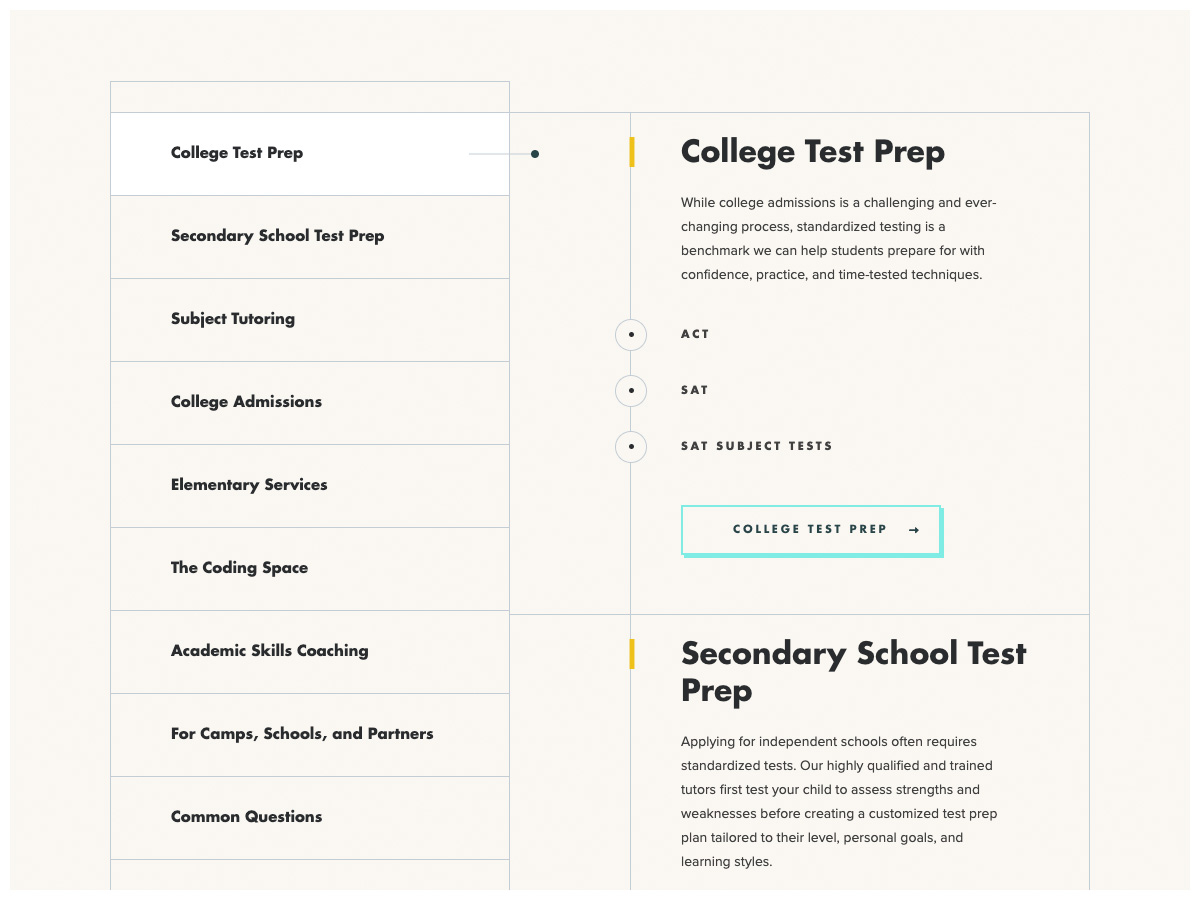Click the yellow marker beside College Test Prep heading

pos(632,153)
